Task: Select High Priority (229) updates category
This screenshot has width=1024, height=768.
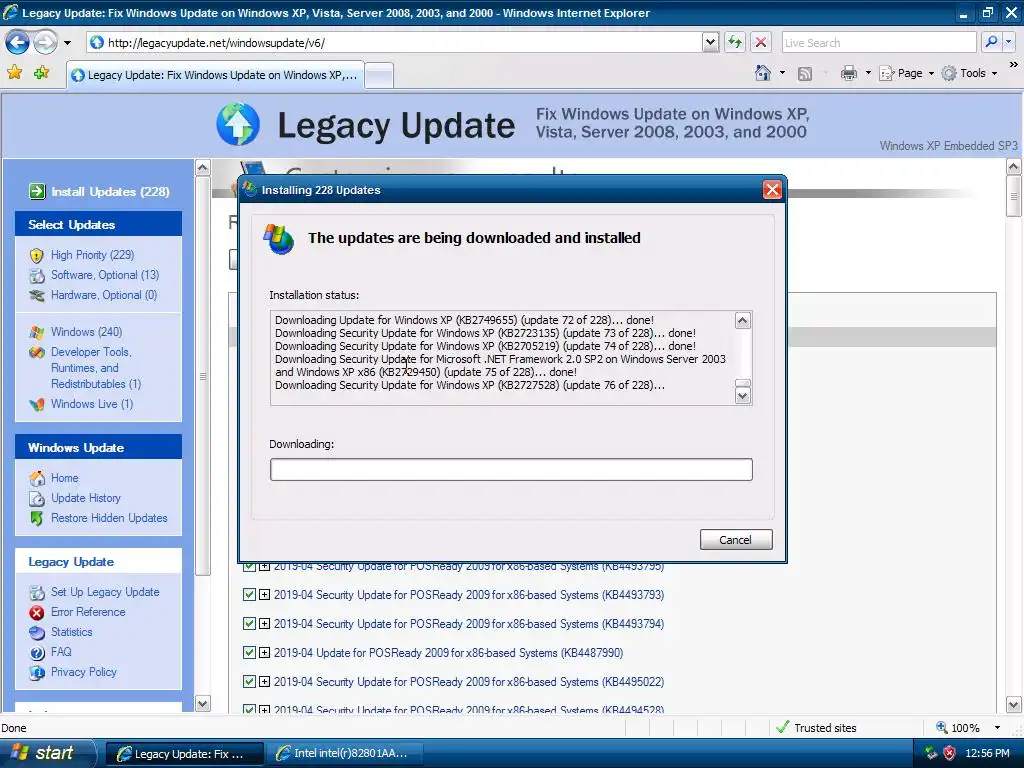Action: tap(92, 255)
